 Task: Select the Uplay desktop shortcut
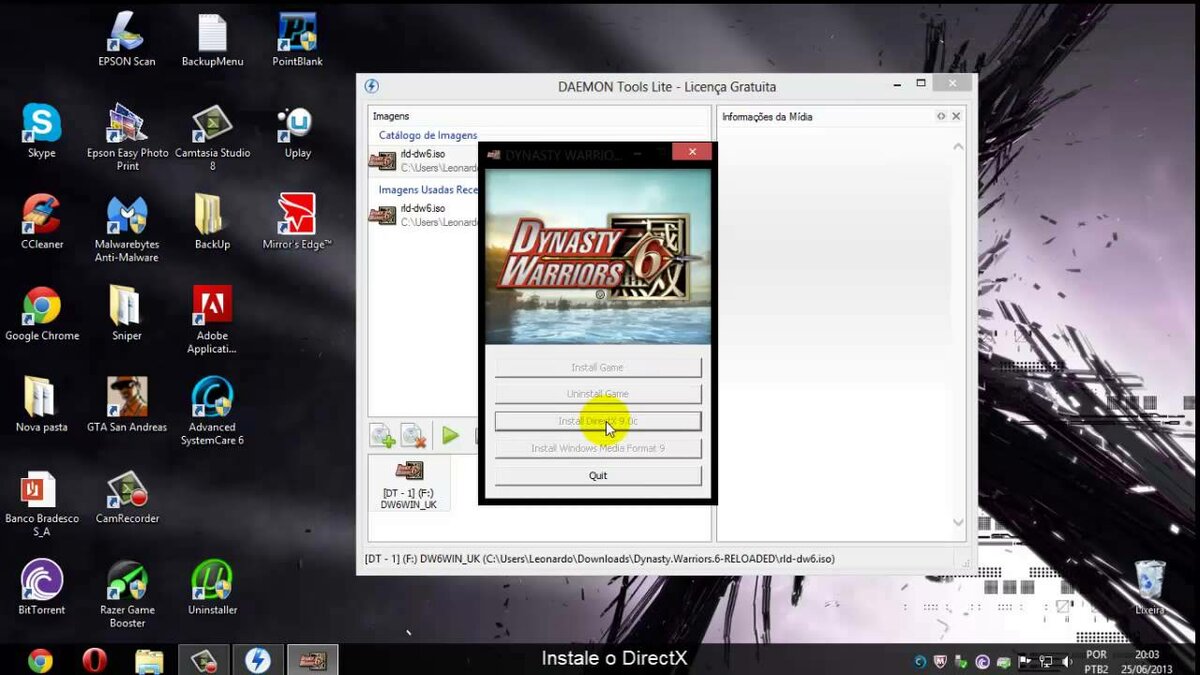coord(297,131)
